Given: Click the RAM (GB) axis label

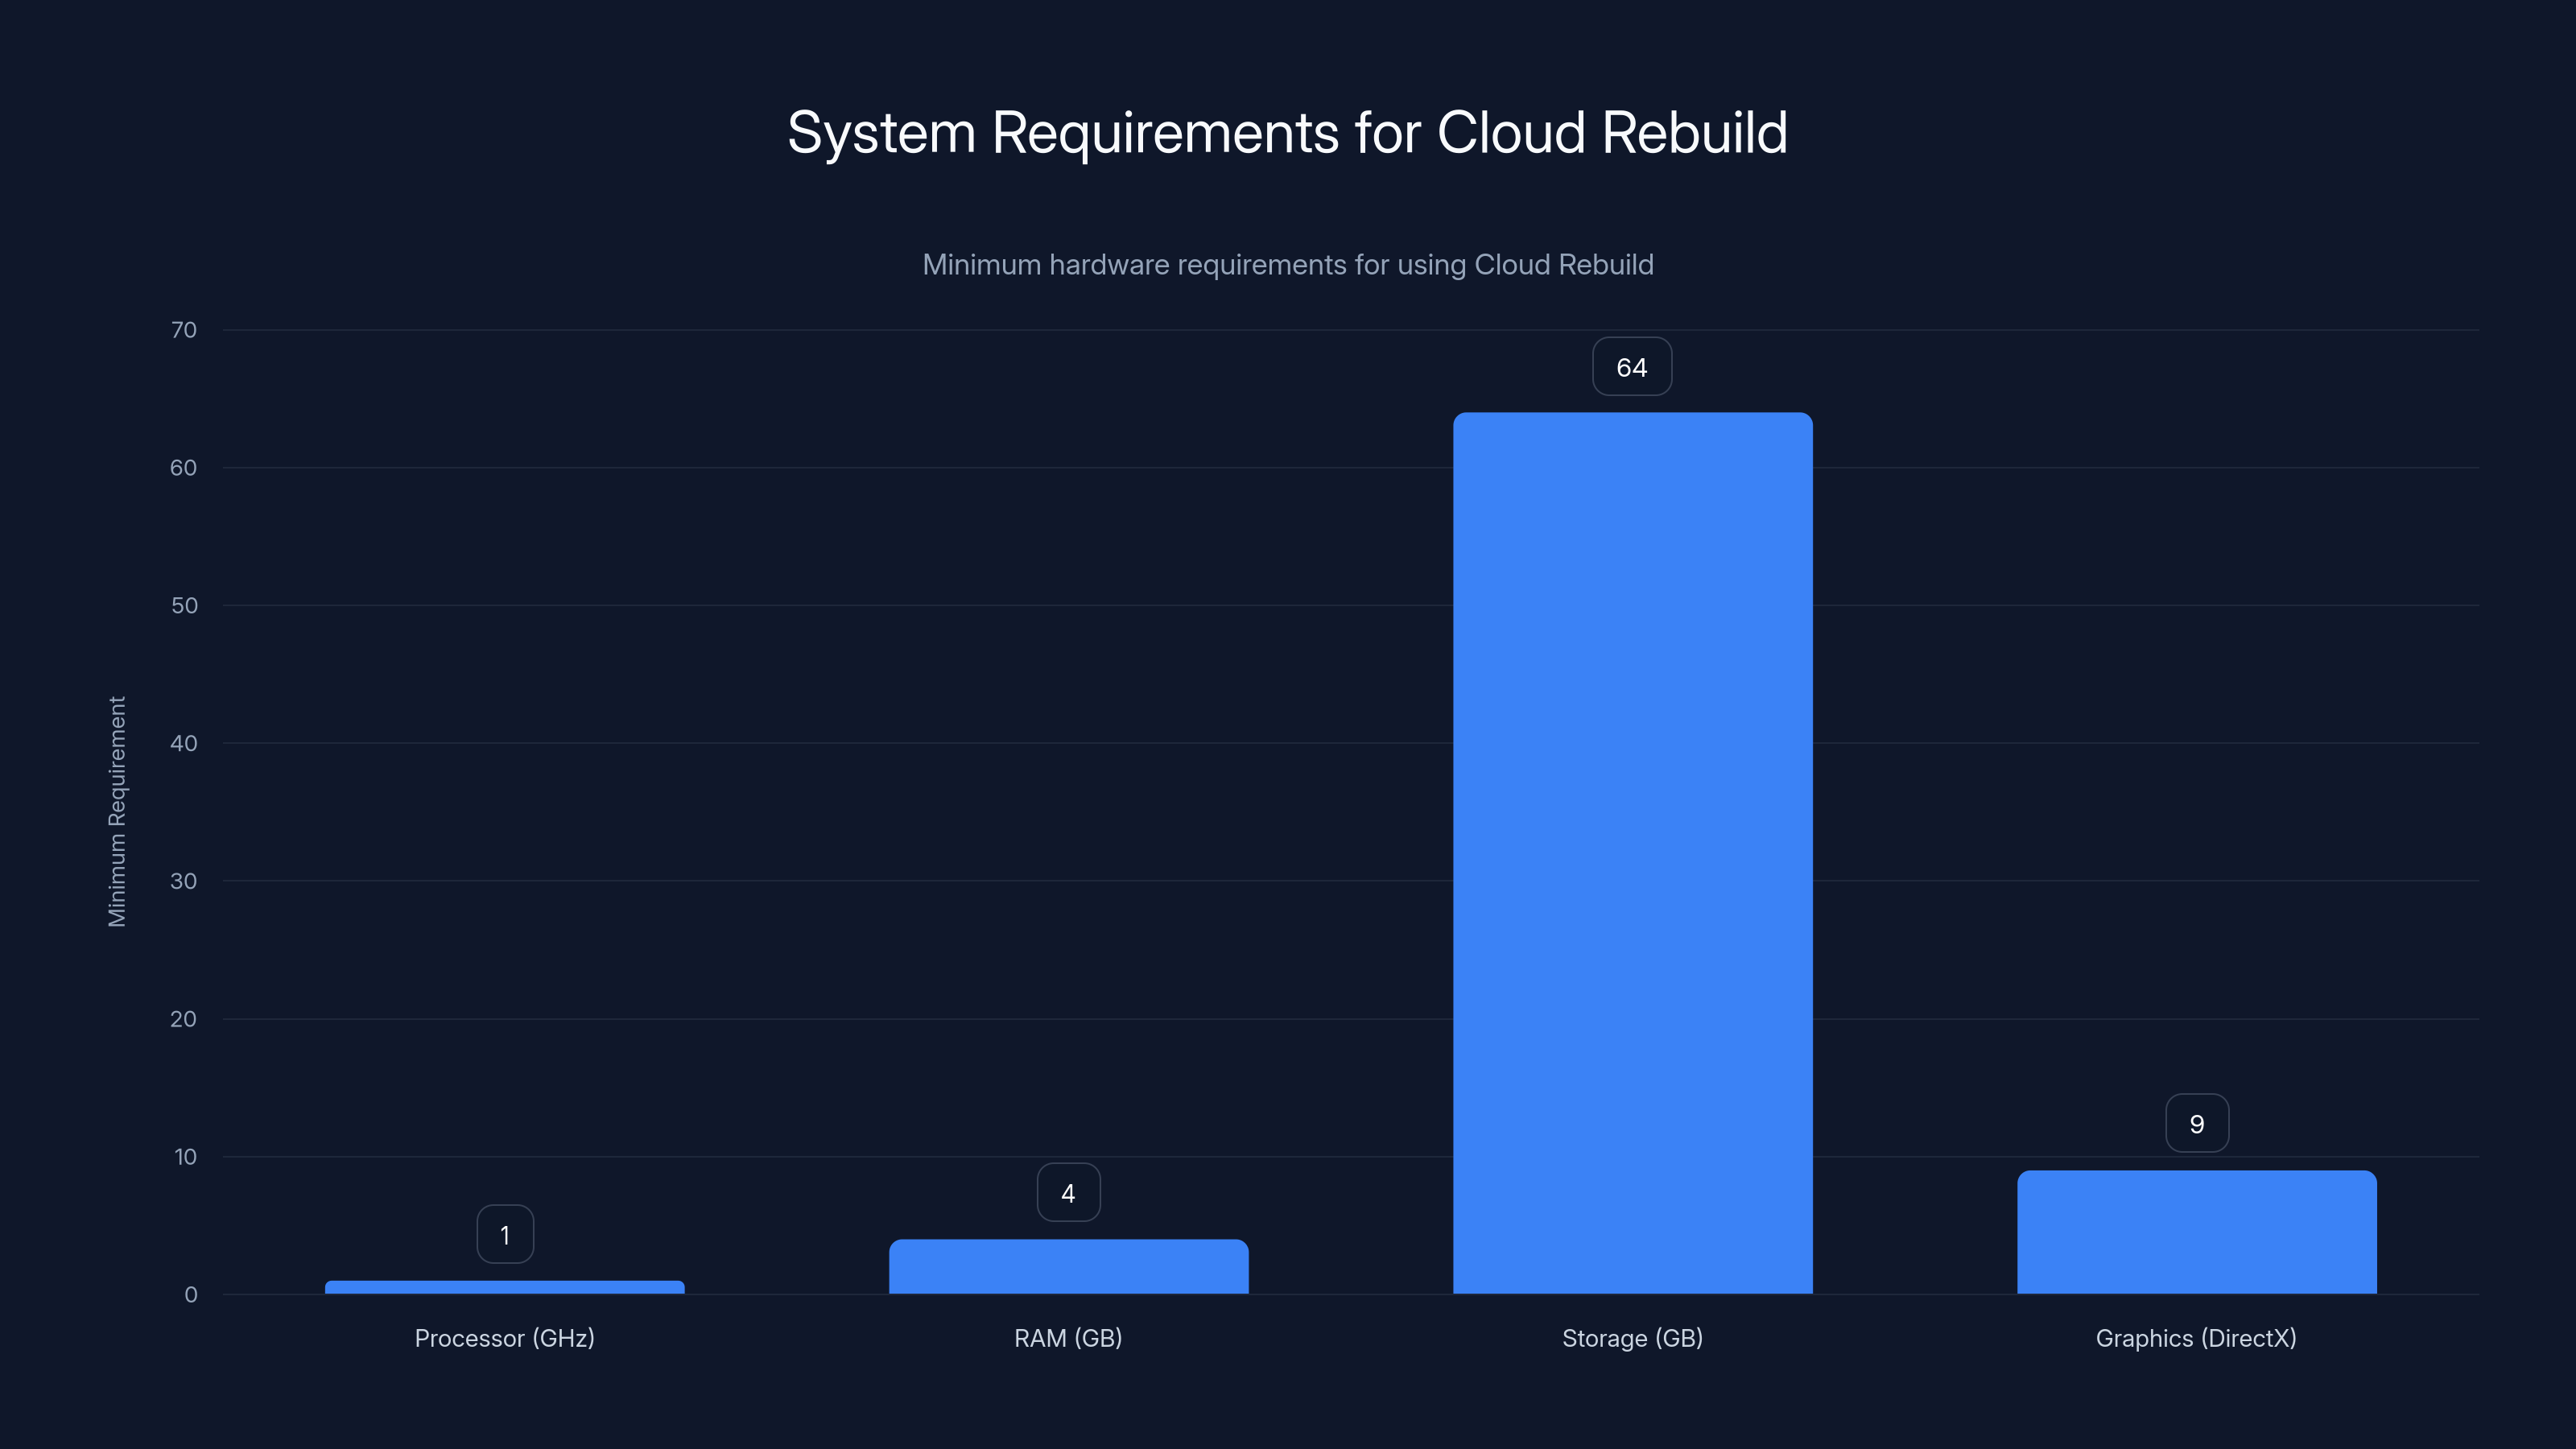Looking at the screenshot, I should pos(1068,1338).
